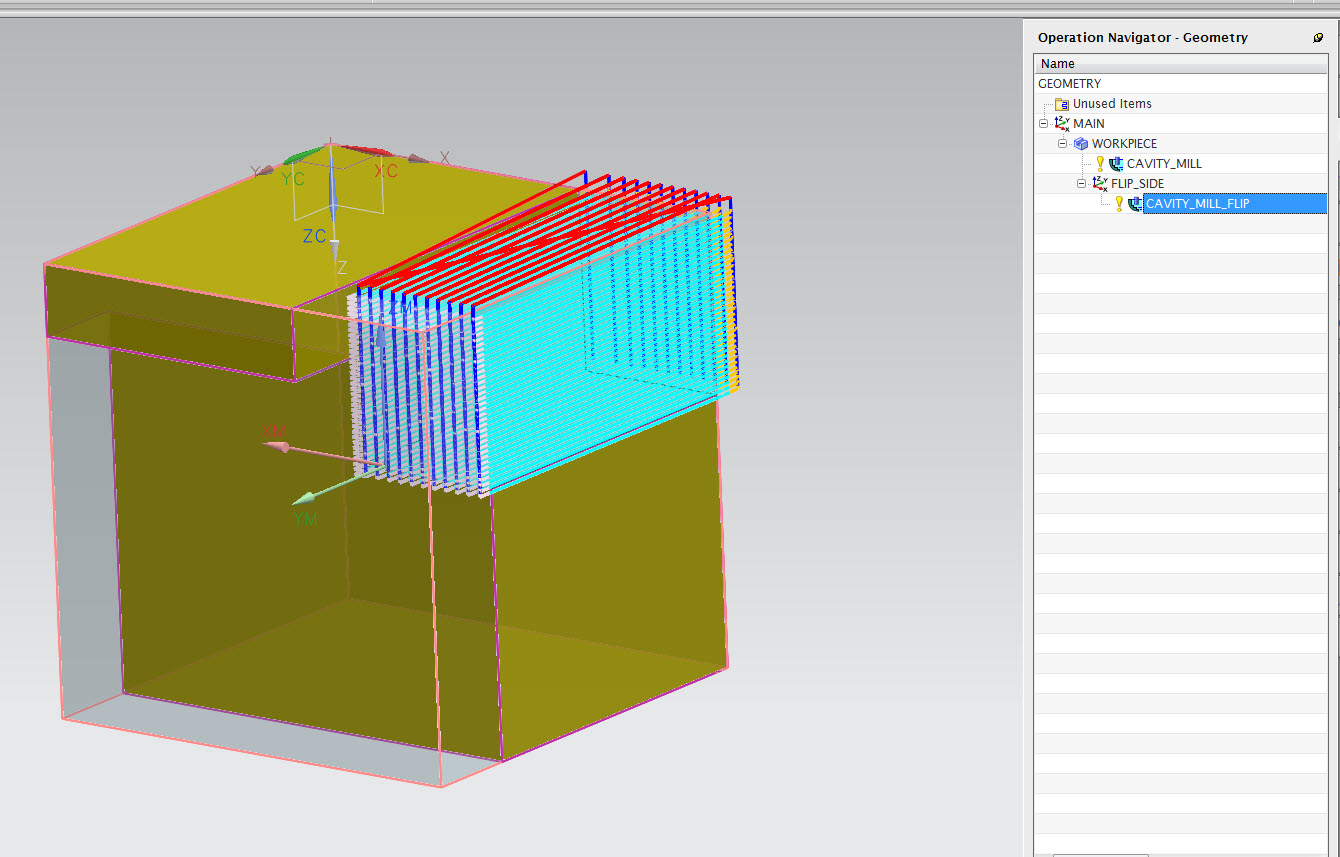Screen dimensions: 1340x857
Task: Click the WORKPIECE blue block icon
Action: point(1081,144)
